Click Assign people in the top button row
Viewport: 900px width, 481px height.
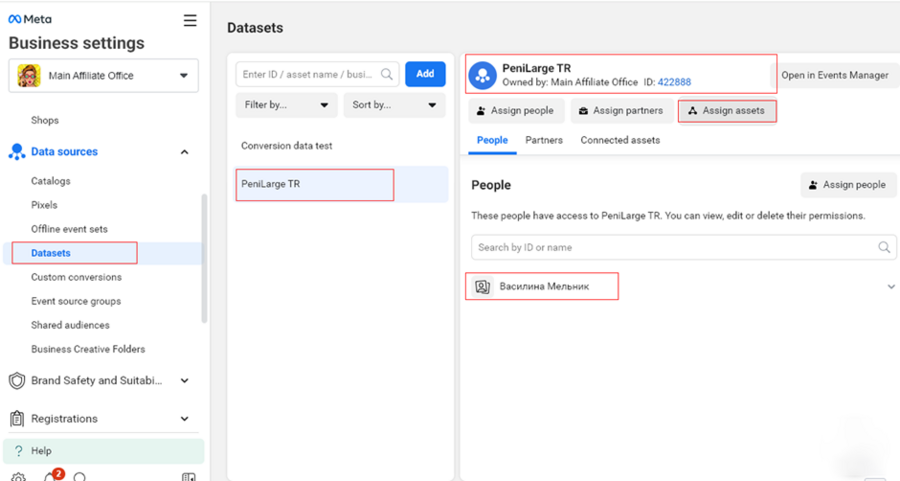click(516, 111)
